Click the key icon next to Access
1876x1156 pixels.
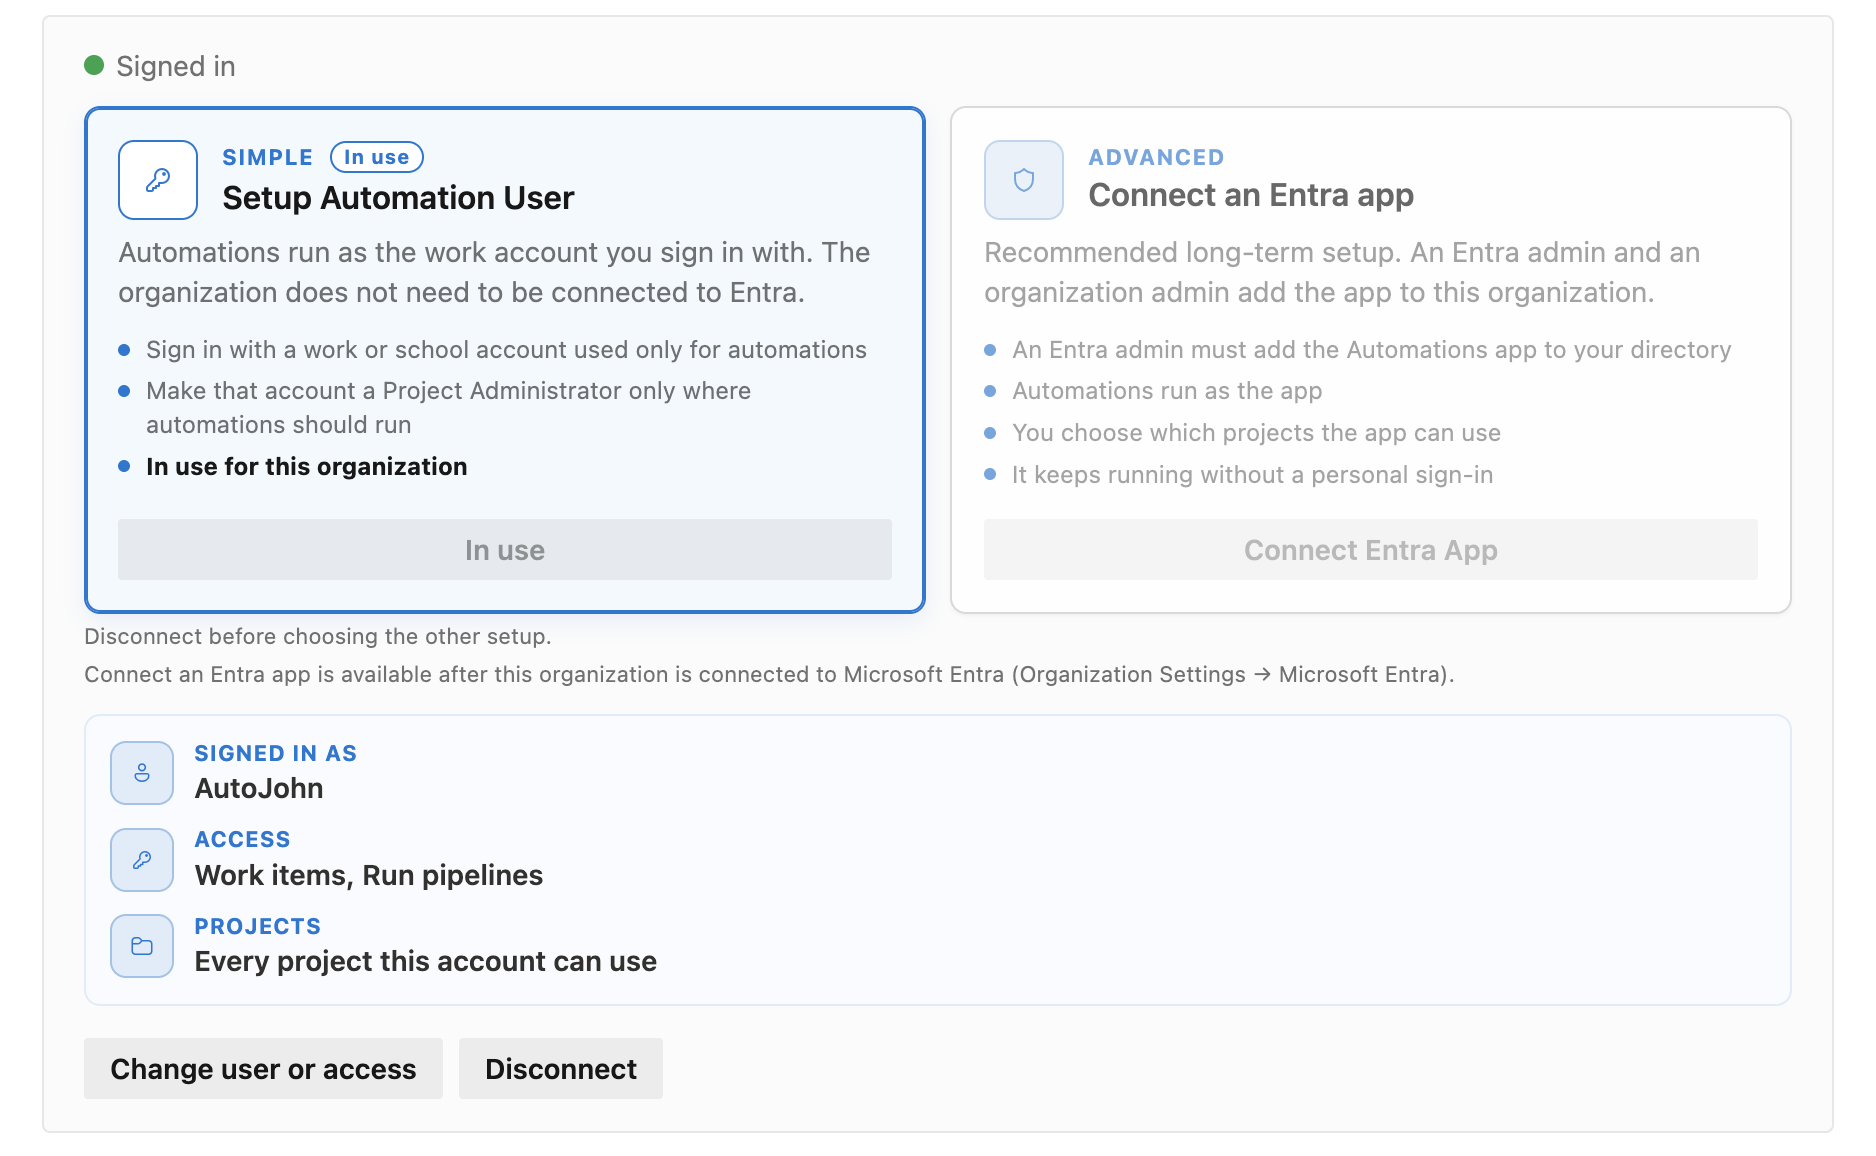coord(142,860)
